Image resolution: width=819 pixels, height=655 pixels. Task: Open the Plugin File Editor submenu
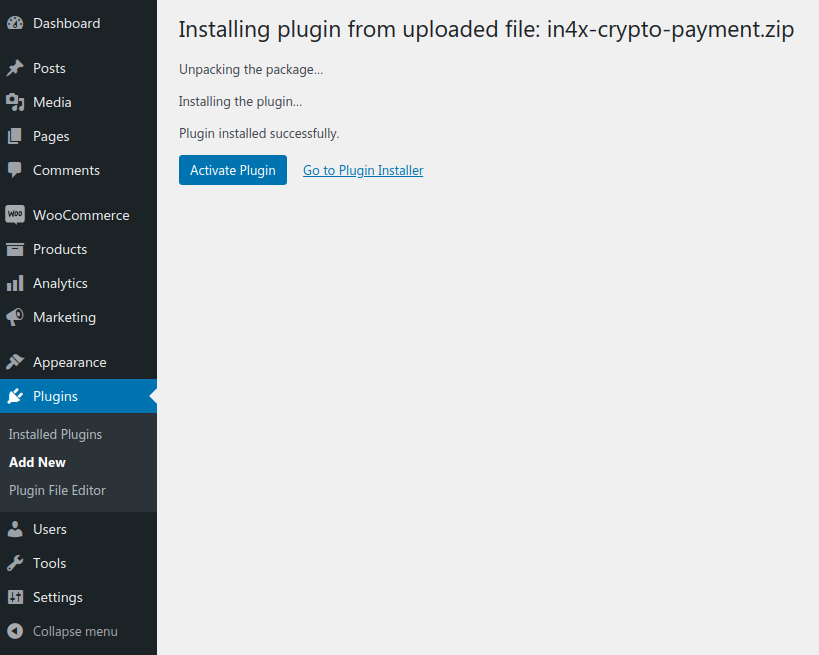point(57,490)
